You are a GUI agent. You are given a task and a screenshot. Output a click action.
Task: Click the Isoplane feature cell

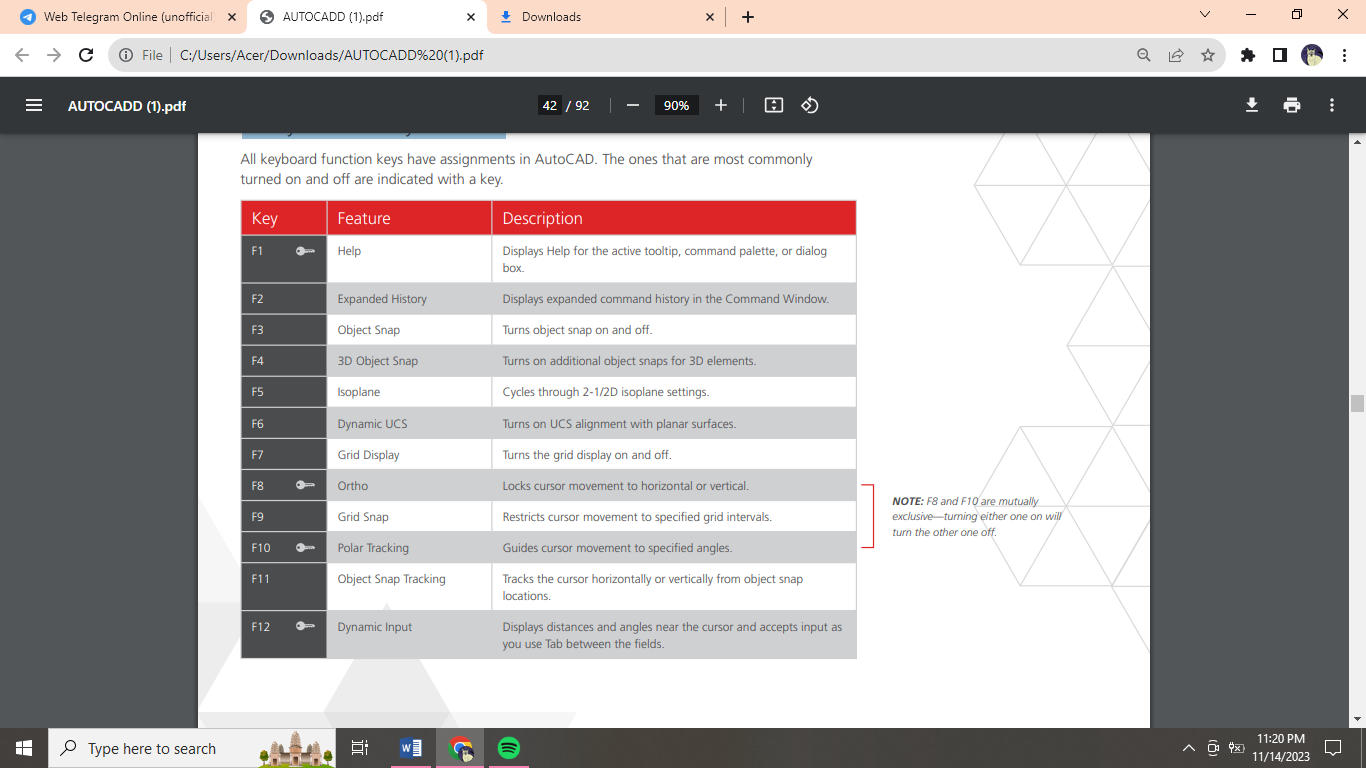click(409, 392)
